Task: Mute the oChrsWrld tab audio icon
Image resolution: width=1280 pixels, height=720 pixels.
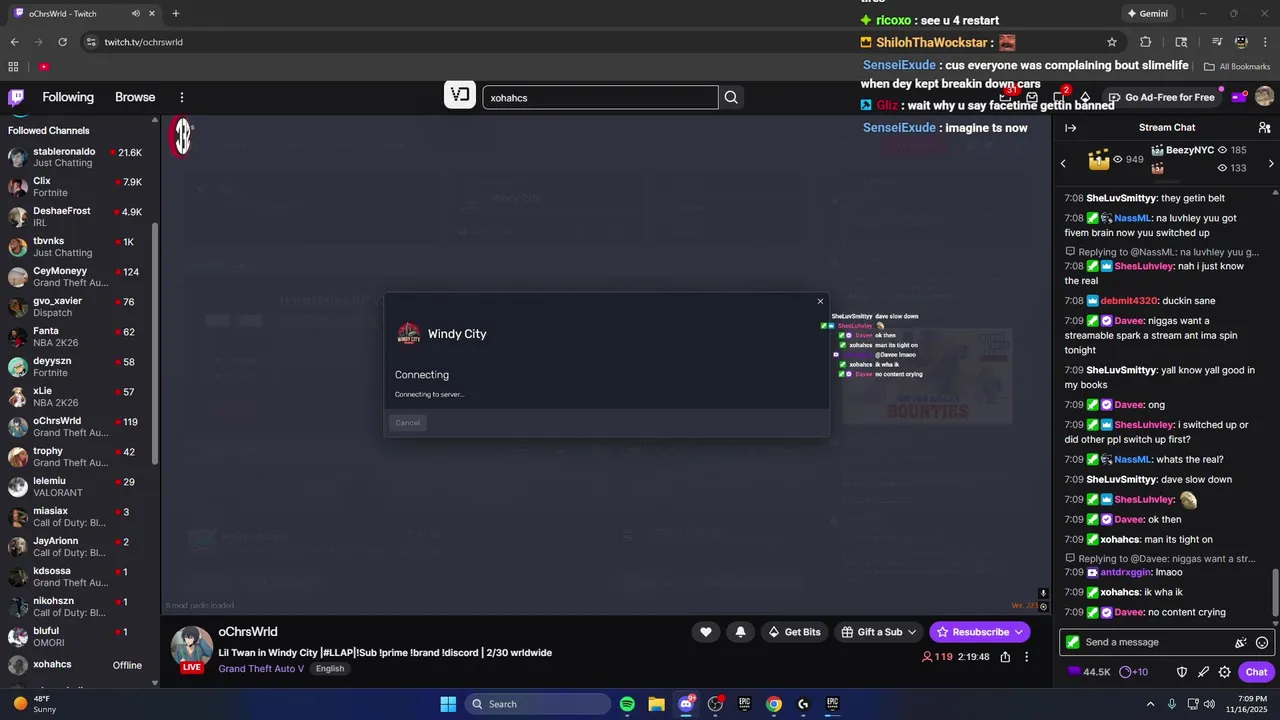Action: tap(136, 13)
